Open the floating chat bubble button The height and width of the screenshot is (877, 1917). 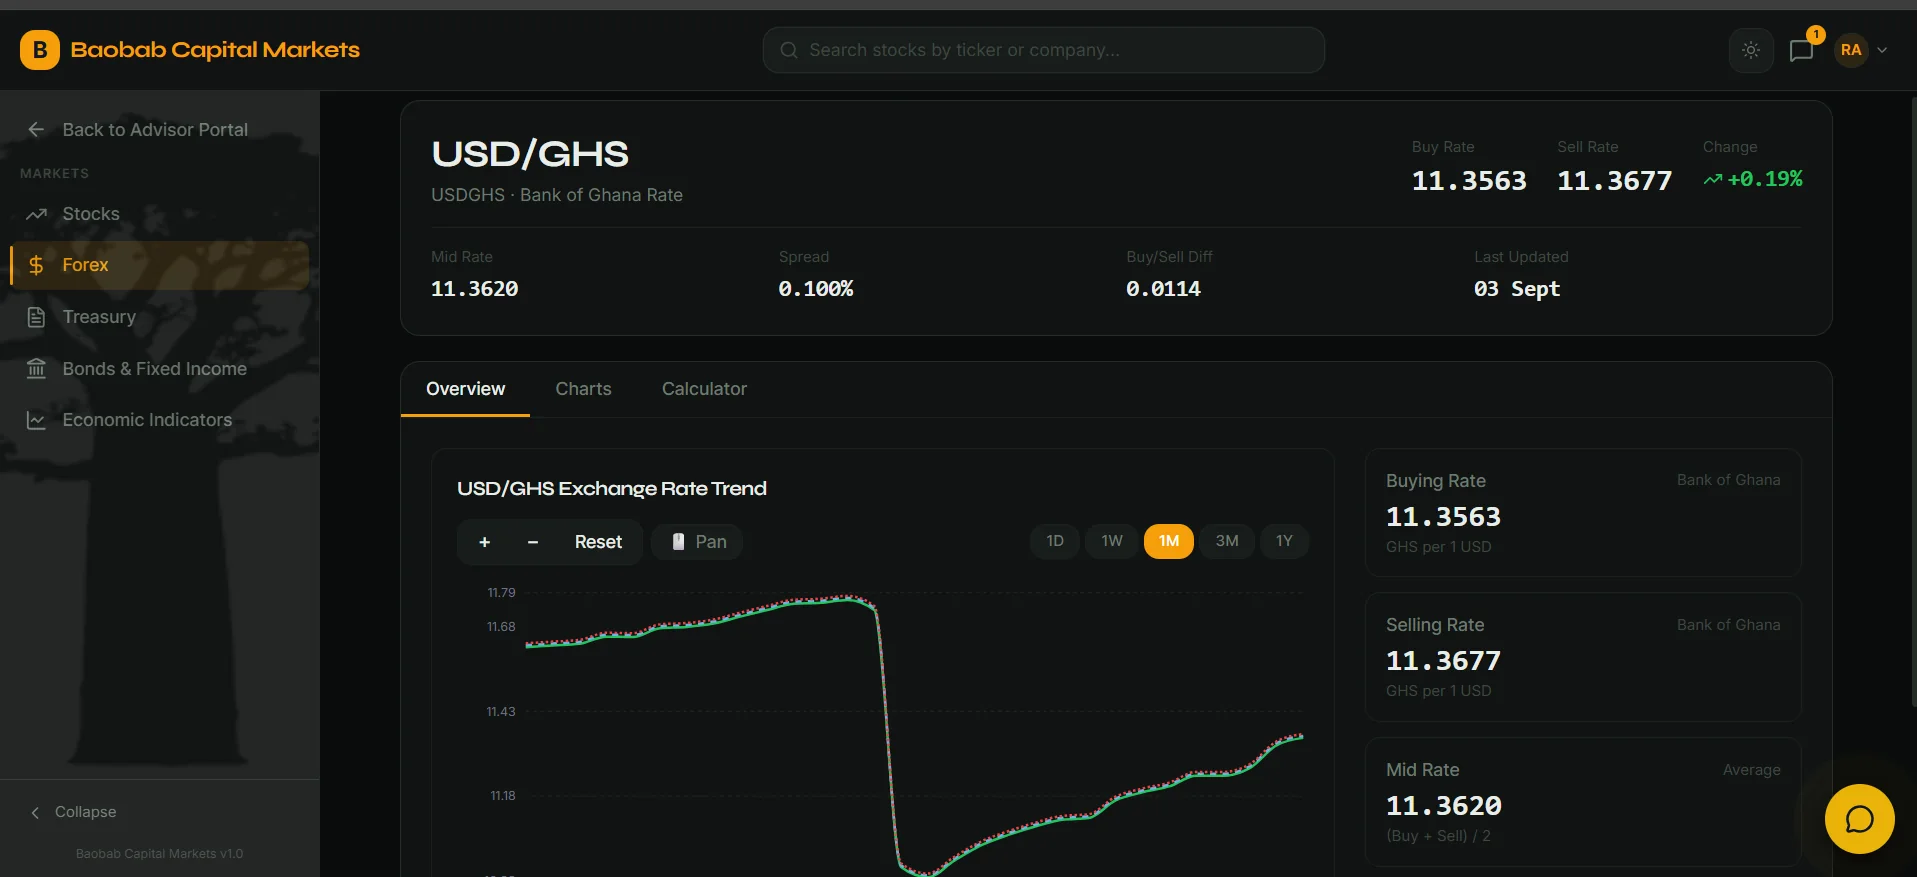(1859, 819)
